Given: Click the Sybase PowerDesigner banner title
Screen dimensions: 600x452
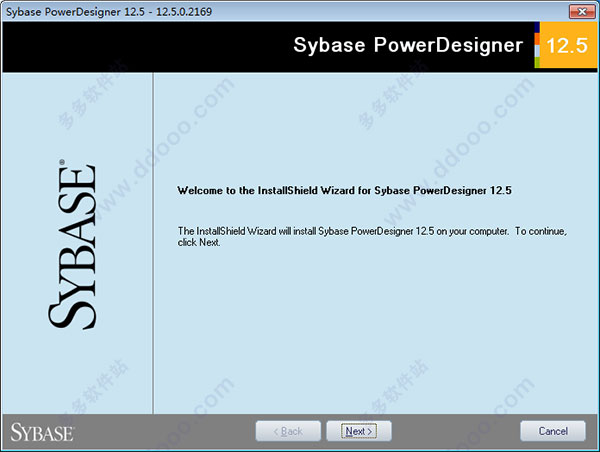Looking at the screenshot, I should point(408,45).
